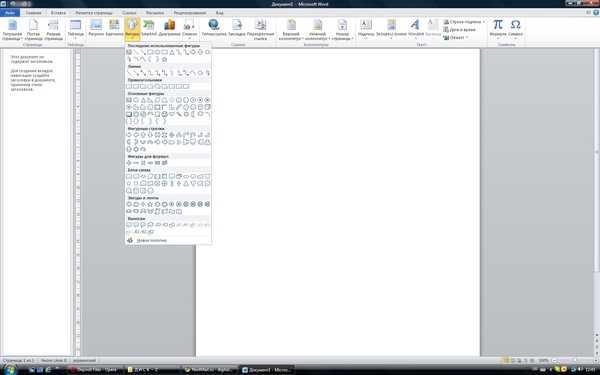Choose the heart shape from basic shapes

point(172,114)
